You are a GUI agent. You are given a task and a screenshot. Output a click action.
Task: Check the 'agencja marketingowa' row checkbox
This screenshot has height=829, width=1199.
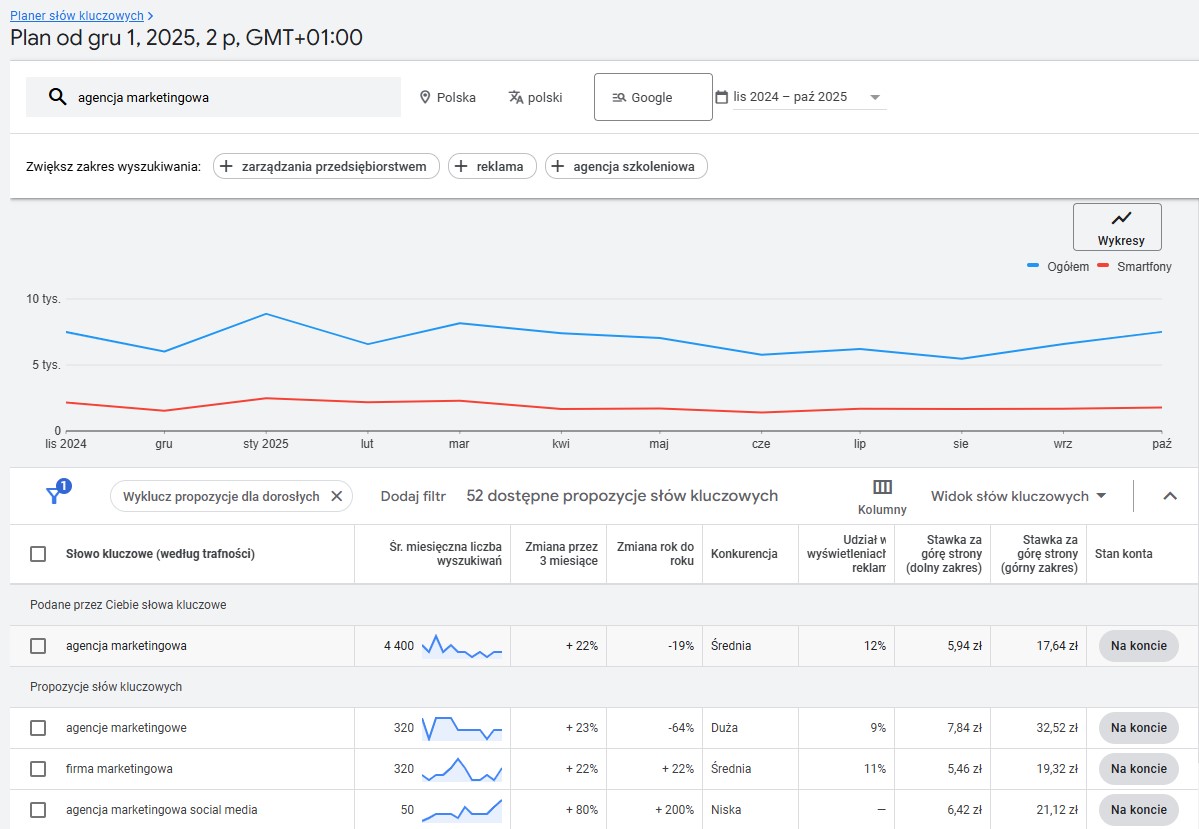pos(38,646)
